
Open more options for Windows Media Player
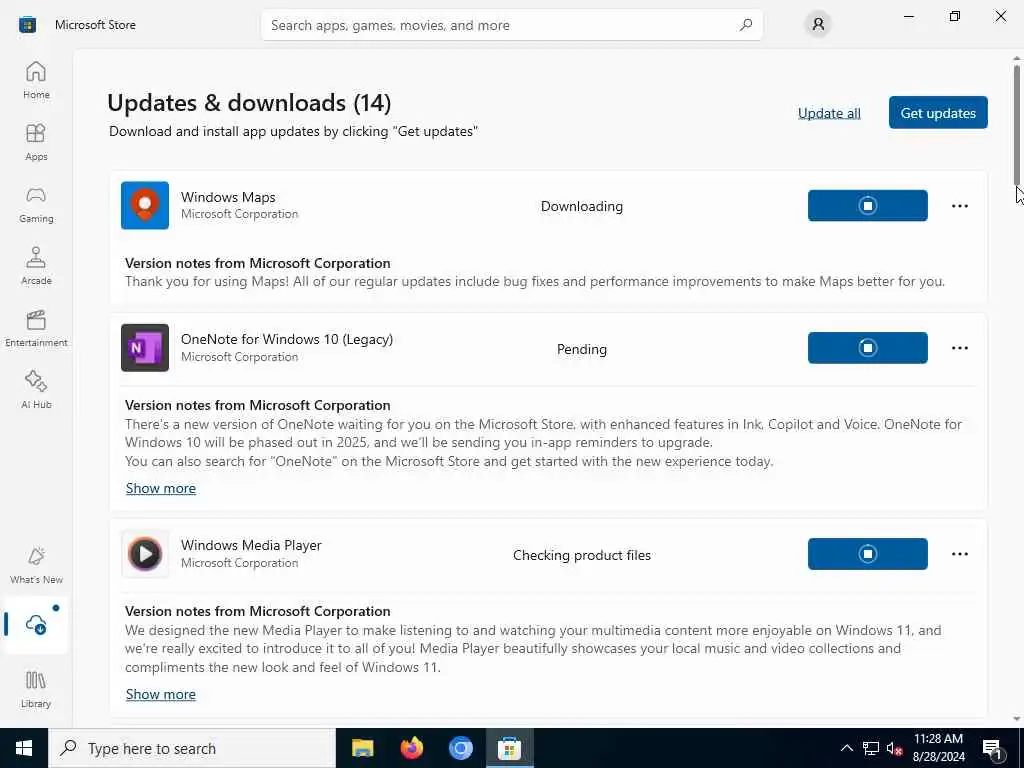959,554
